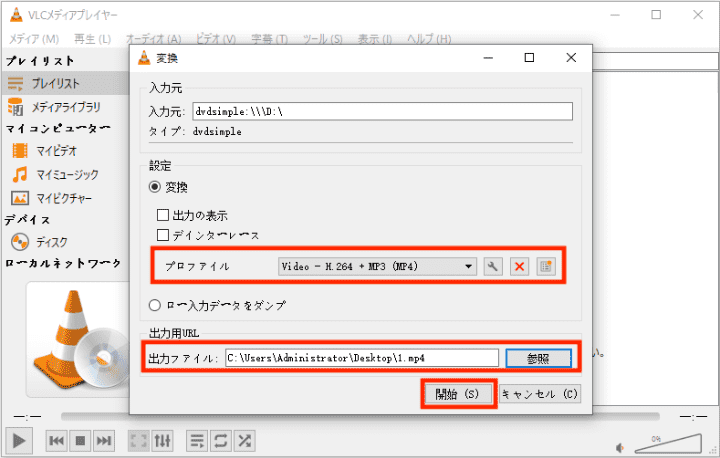The height and width of the screenshot is (458, 720).
Task: Click the キャンセル (C) button
Action: [540, 394]
